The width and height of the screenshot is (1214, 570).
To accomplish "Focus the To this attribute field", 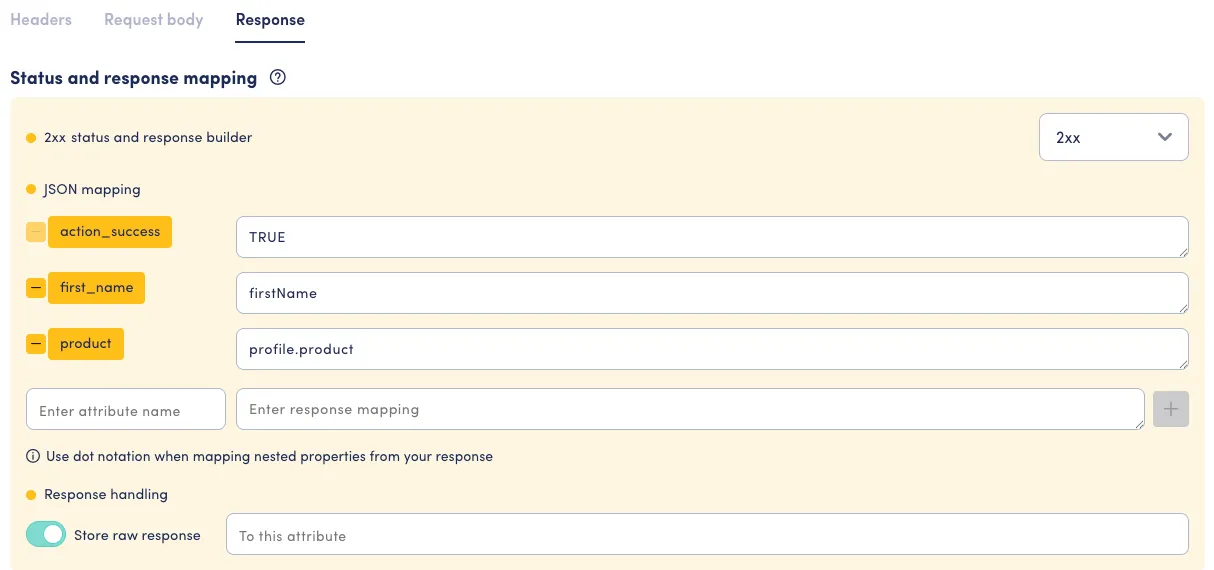I will [707, 534].
